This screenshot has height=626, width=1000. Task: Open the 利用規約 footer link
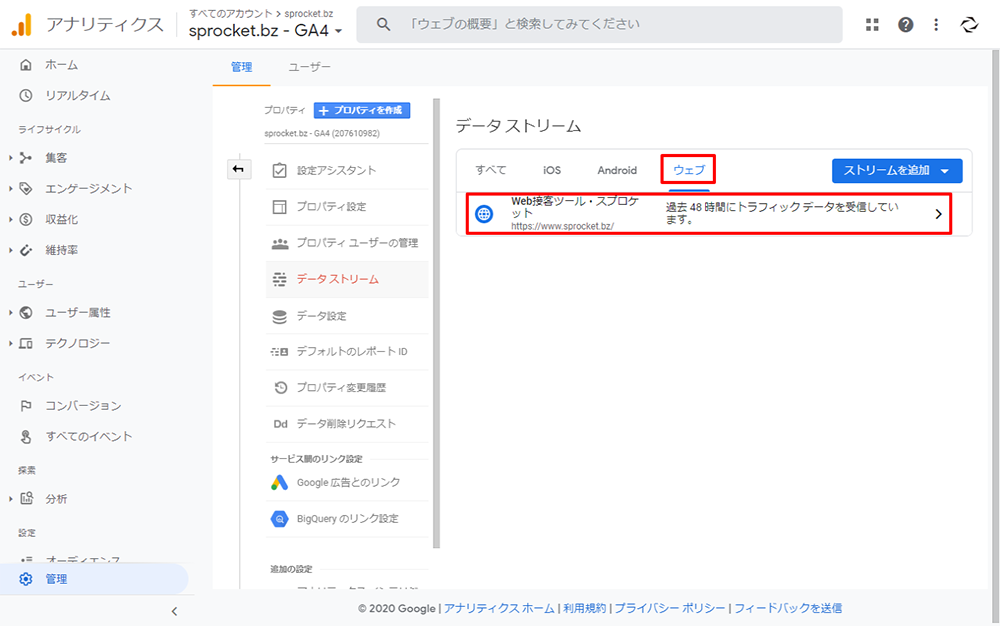[584, 608]
